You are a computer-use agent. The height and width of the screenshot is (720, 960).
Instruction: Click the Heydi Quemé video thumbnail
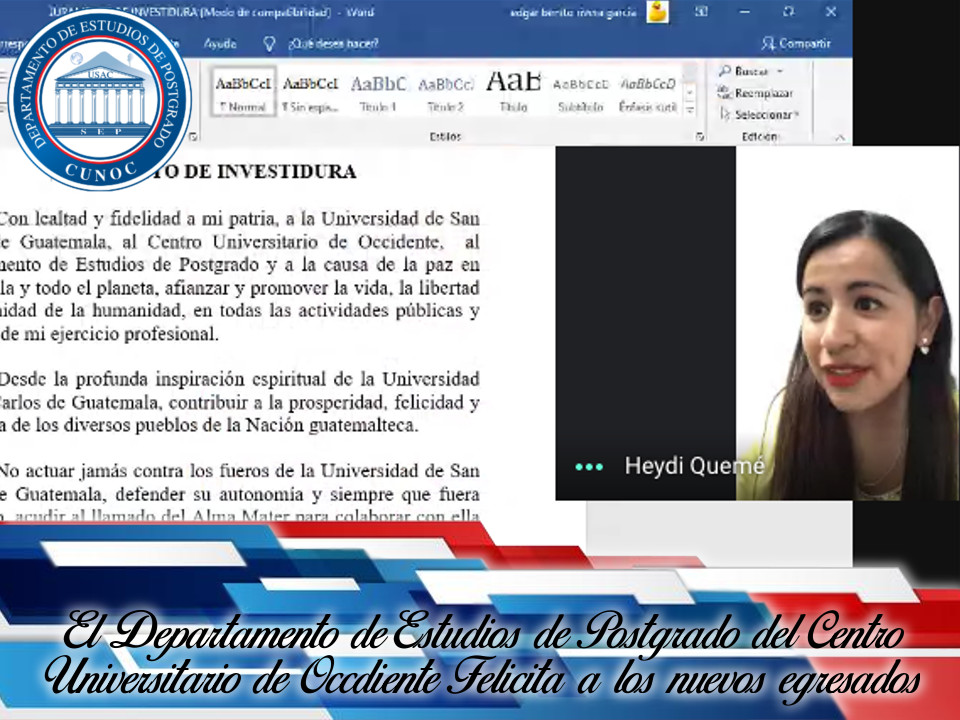757,323
